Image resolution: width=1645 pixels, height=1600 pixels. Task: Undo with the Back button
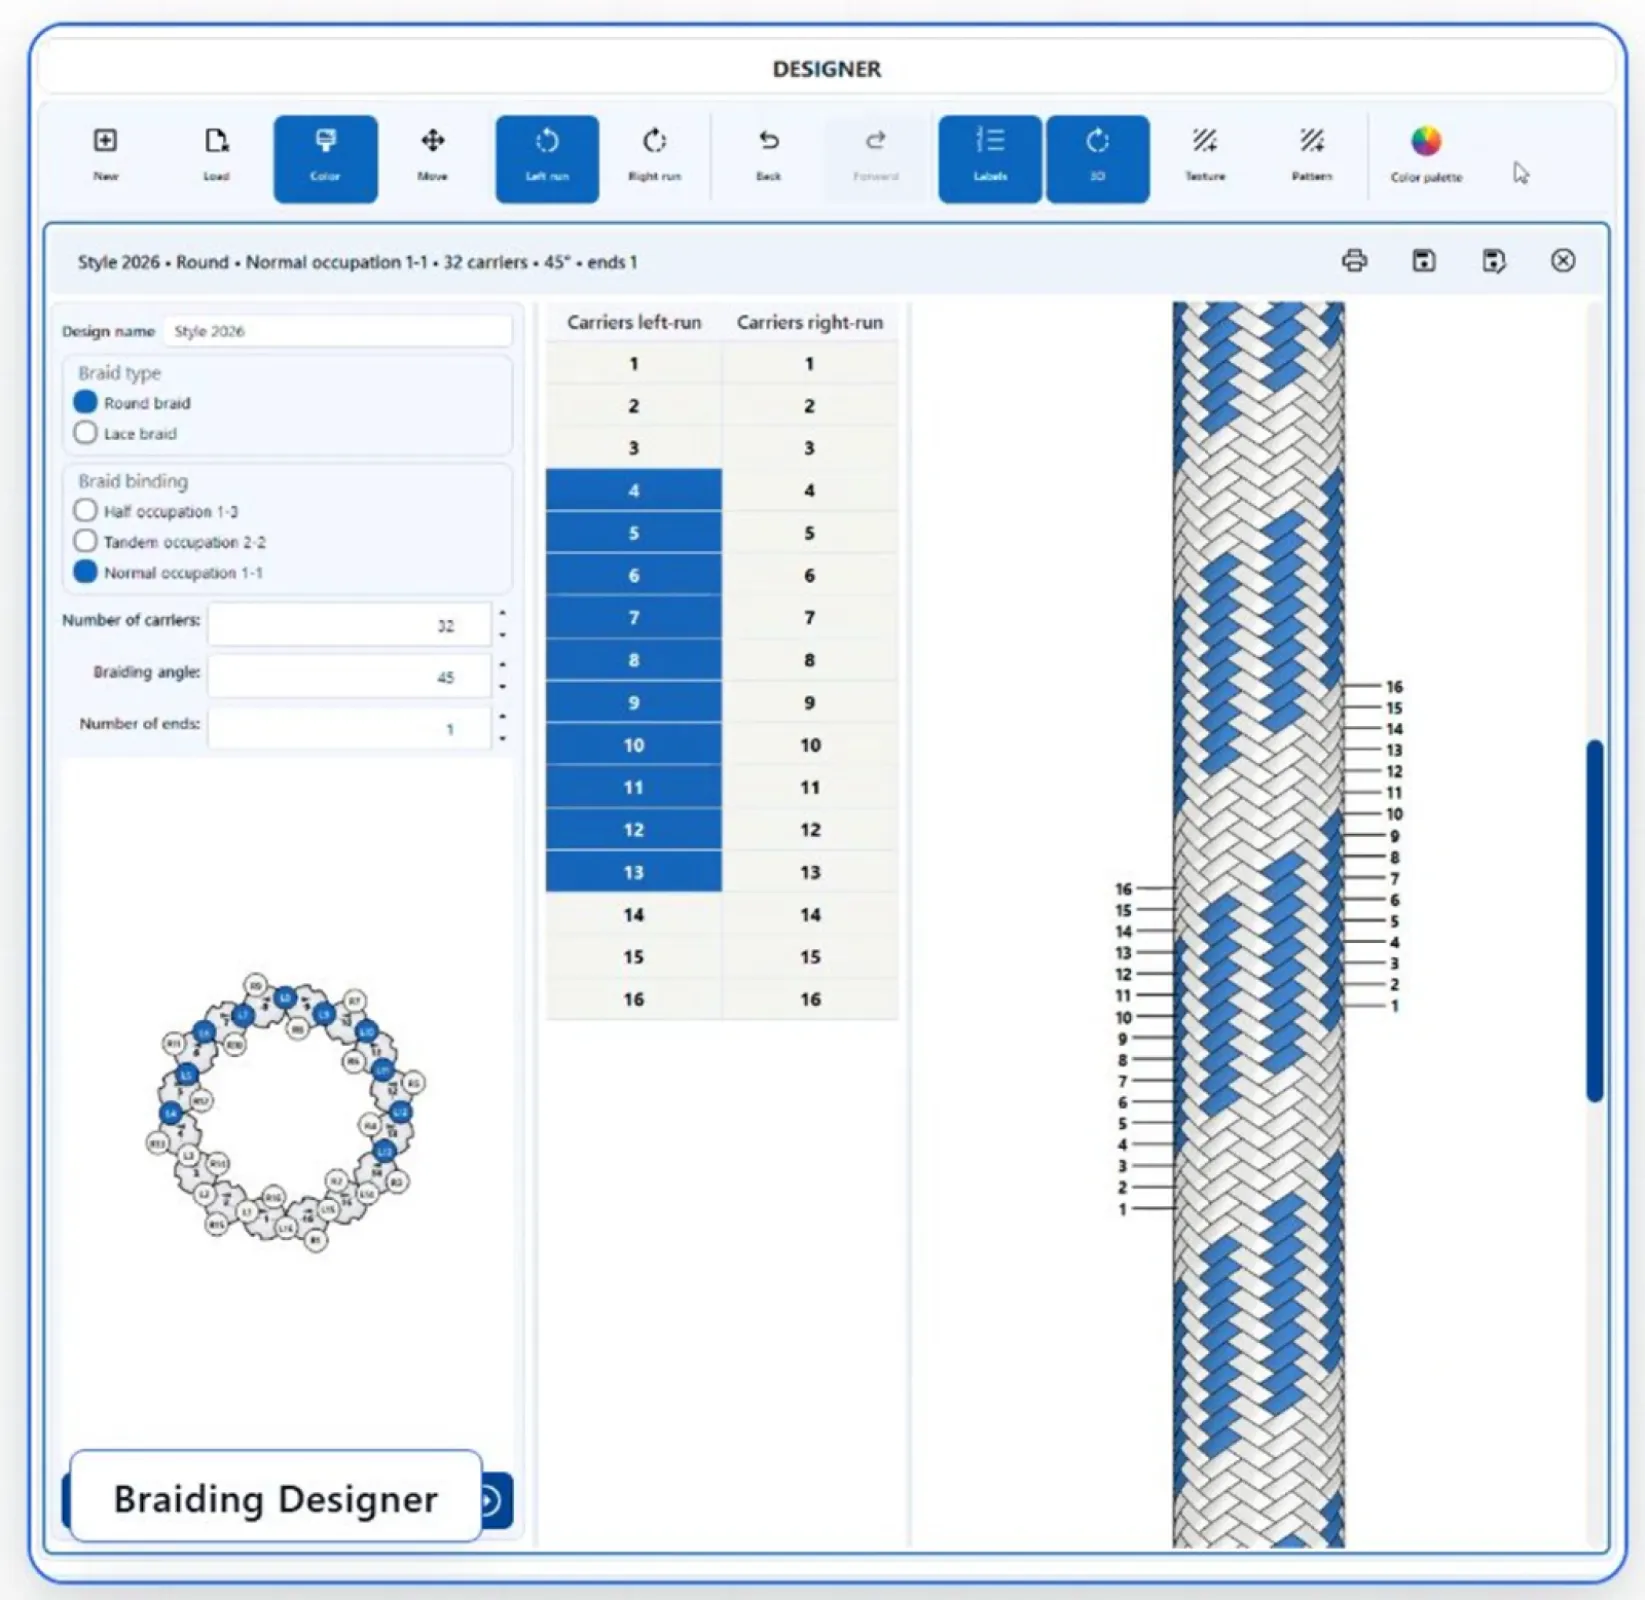pyautogui.click(x=768, y=157)
